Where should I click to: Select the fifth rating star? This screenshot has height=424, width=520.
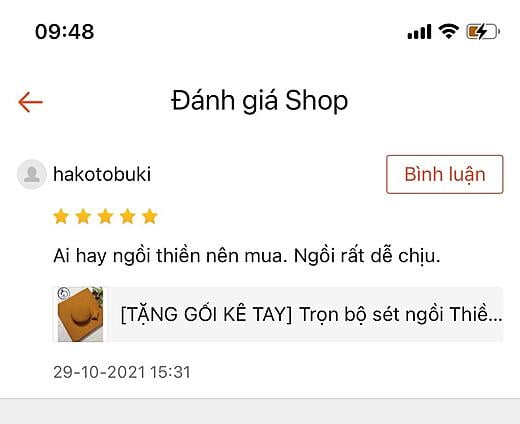coord(150,216)
